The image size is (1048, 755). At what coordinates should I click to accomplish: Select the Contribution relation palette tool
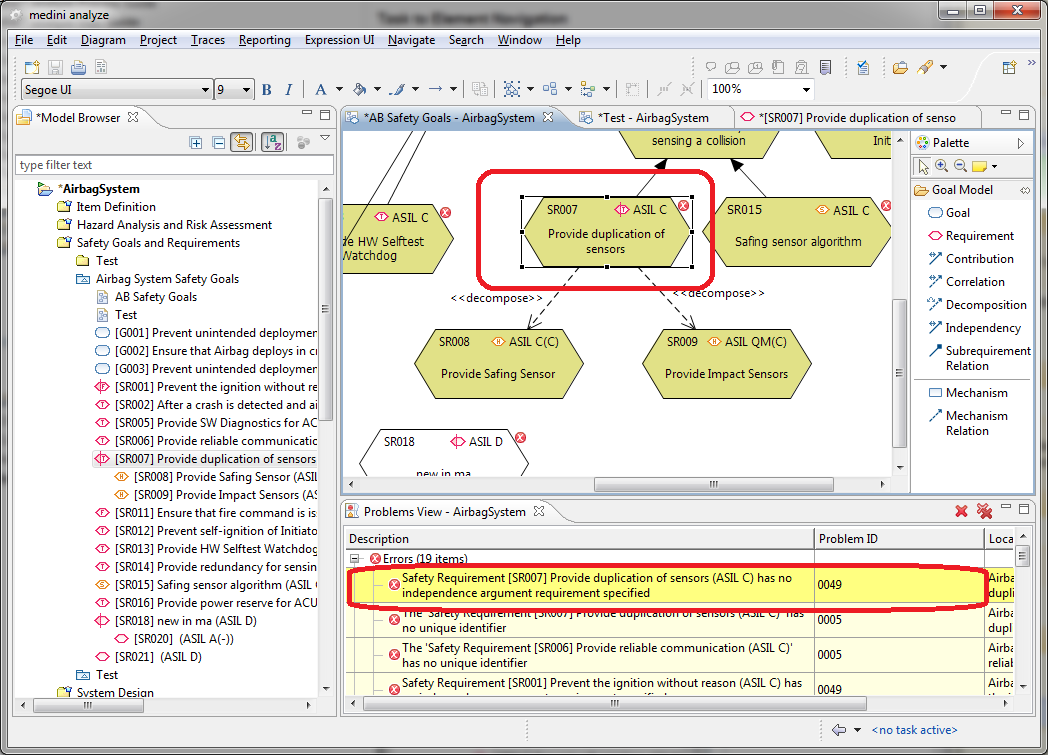click(979, 259)
